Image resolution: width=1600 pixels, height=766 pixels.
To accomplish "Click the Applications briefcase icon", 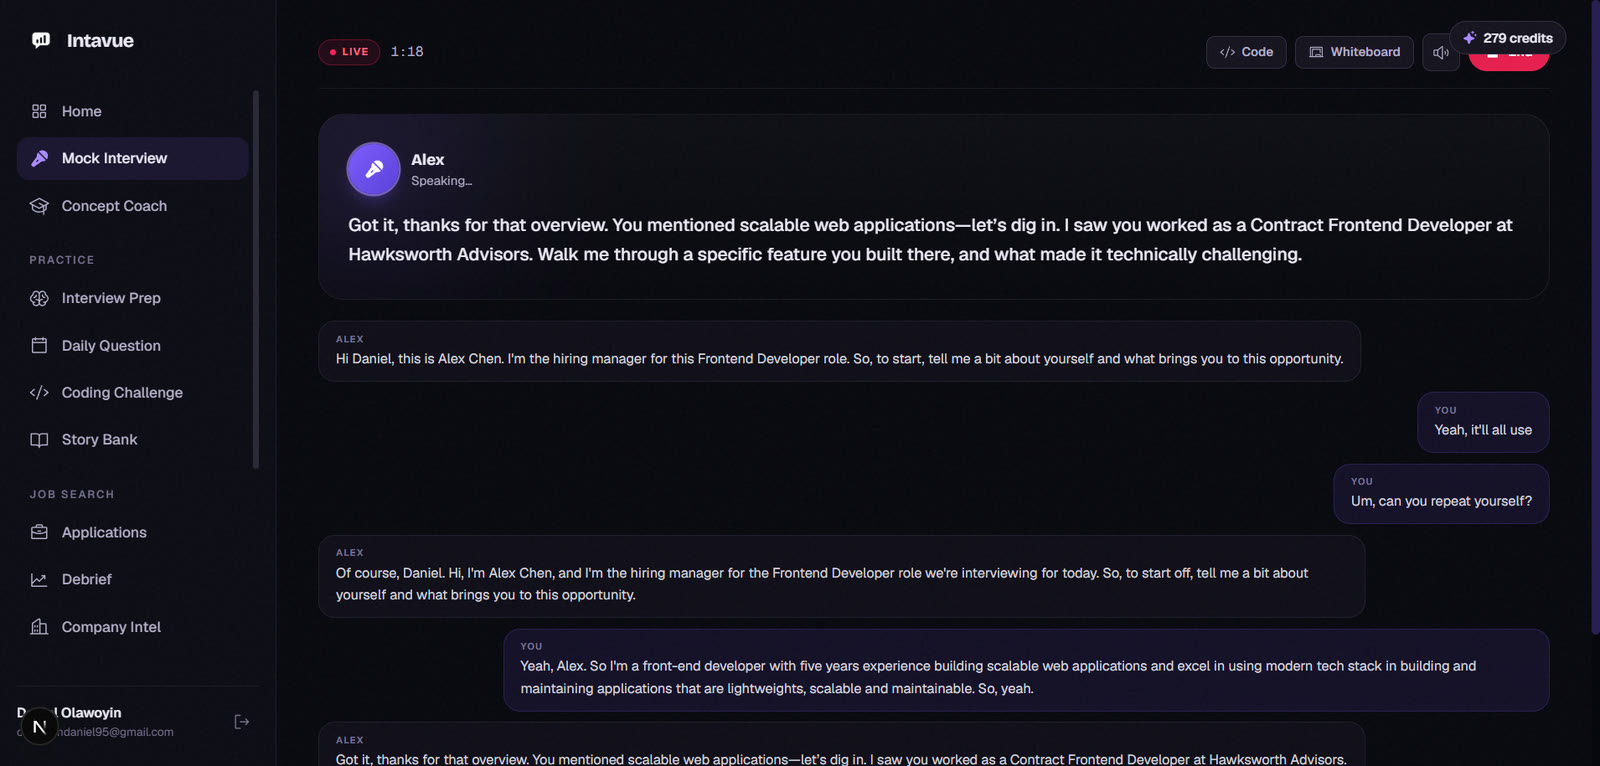I will tap(39, 532).
